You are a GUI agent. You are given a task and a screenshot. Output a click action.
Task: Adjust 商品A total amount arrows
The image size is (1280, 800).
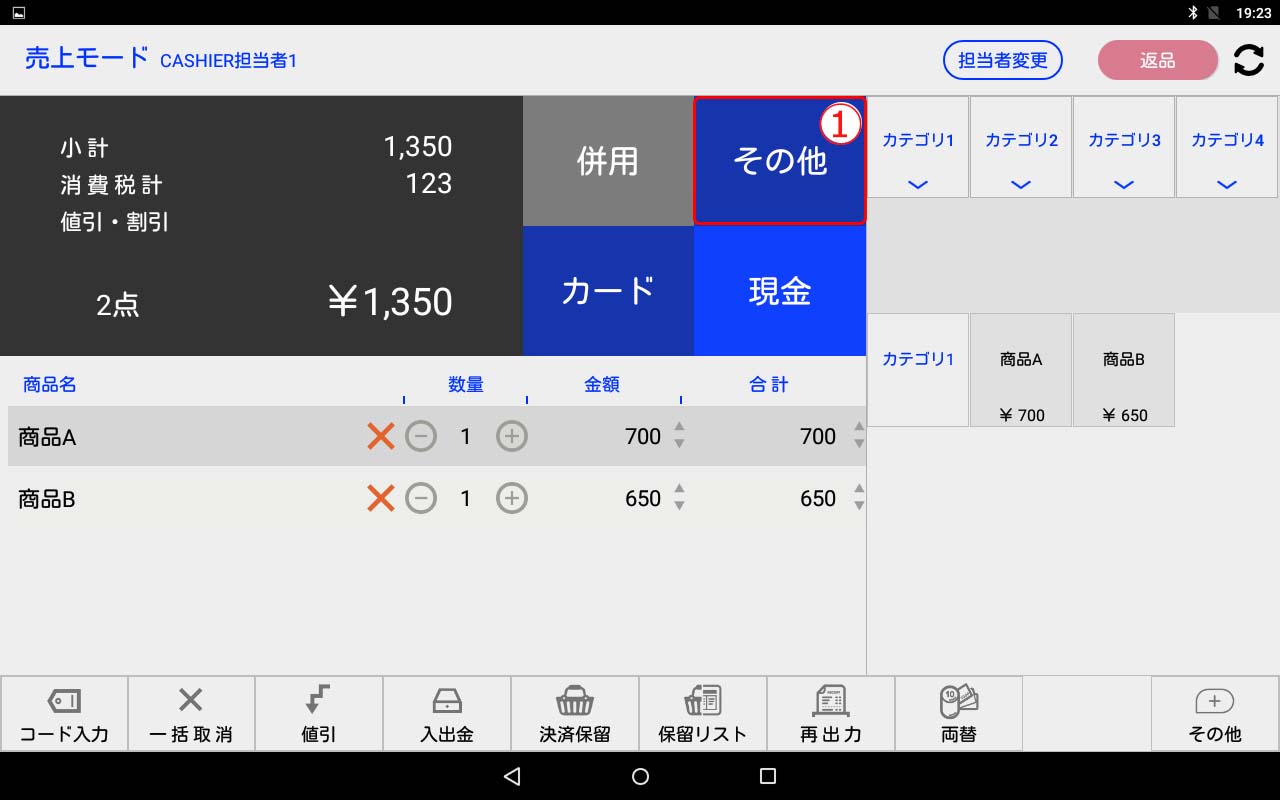coord(858,435)
